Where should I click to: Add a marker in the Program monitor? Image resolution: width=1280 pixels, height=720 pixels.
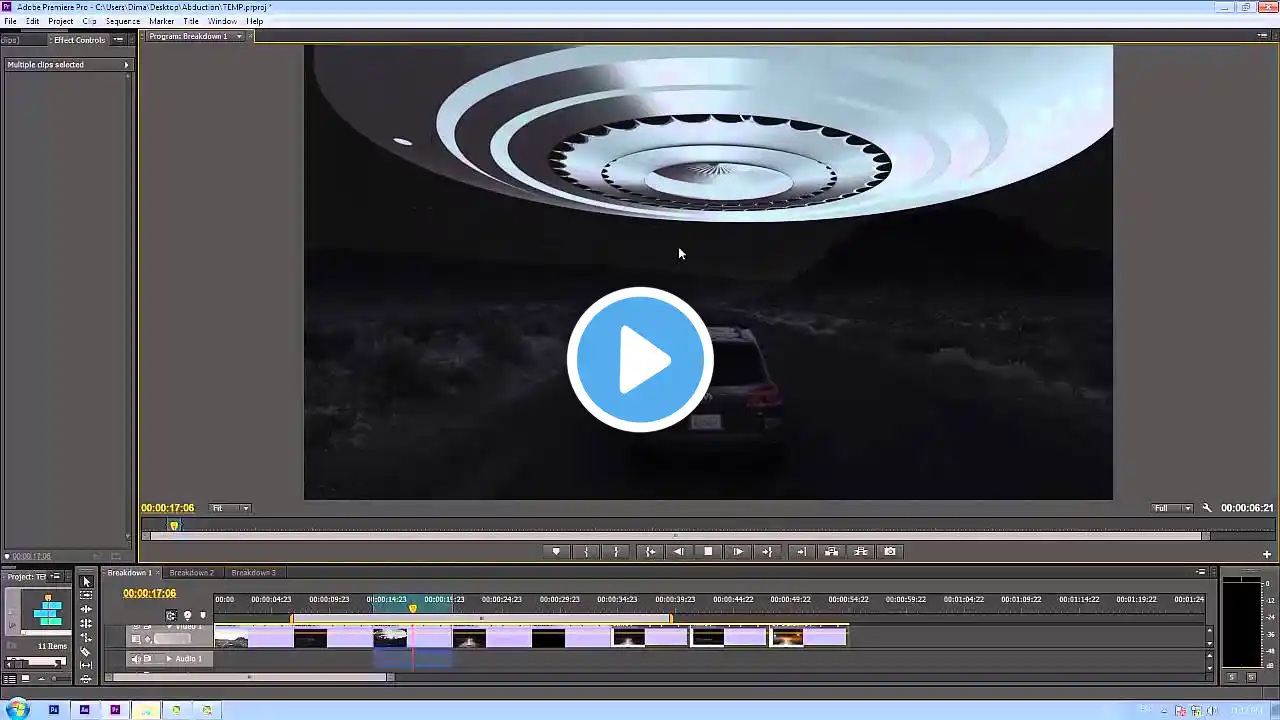(556, 551)
